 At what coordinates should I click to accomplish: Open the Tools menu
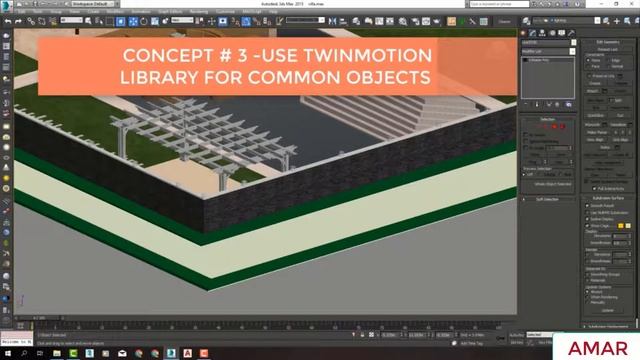(x=38, y=12)
